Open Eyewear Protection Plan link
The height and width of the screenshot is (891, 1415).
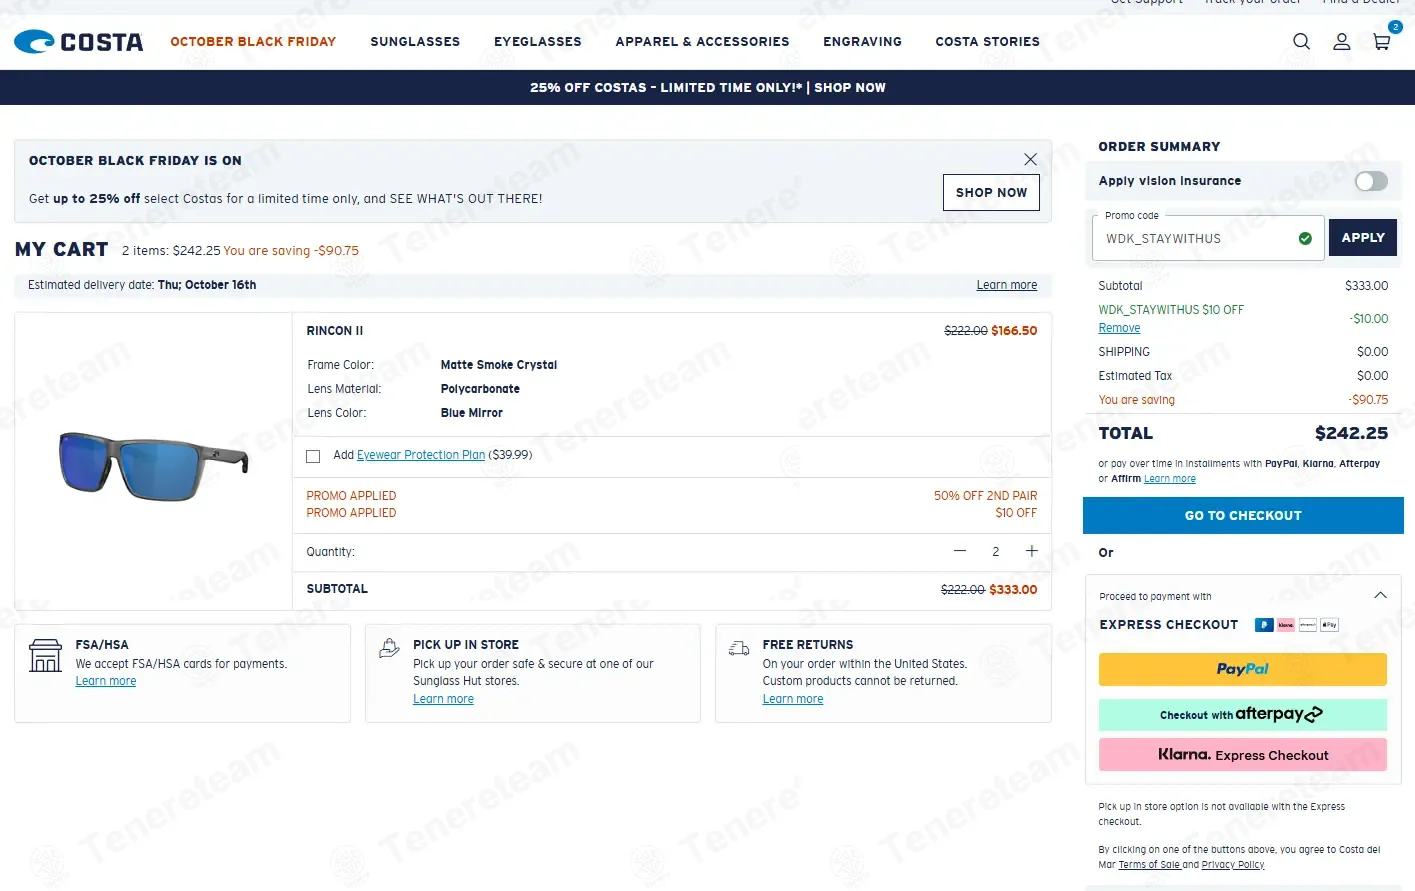tap(421, 455)
